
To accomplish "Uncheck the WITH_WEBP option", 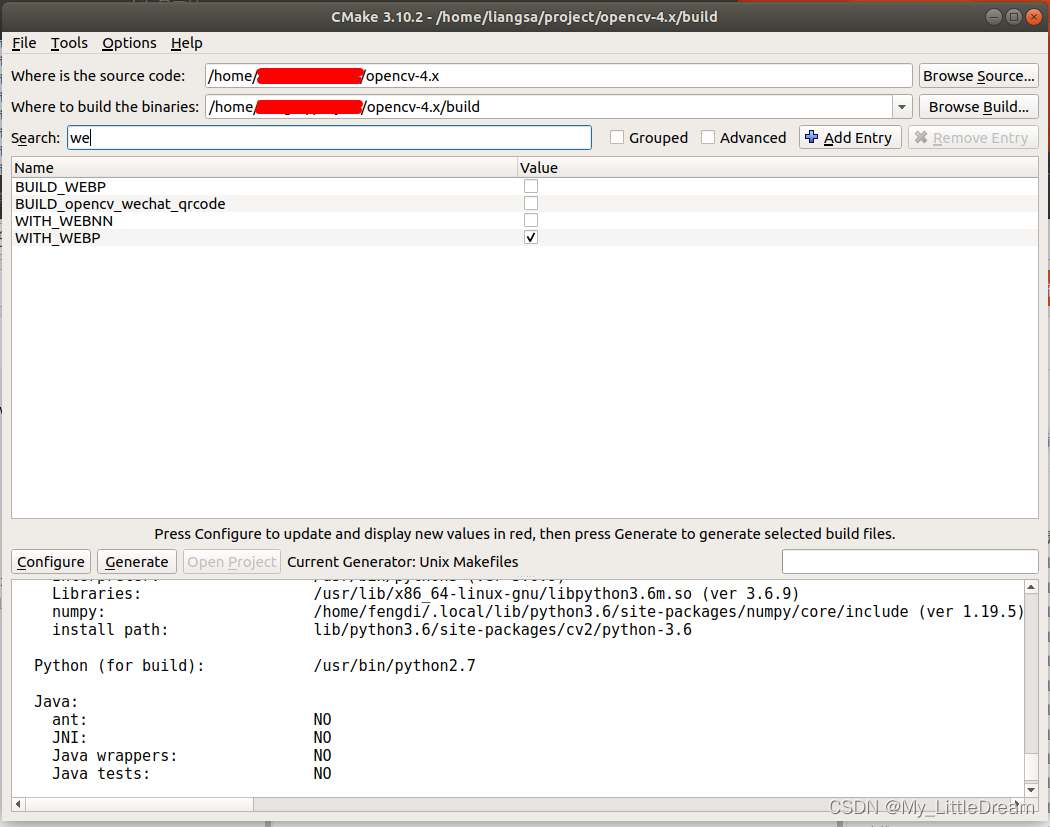I will click(x=531, y=238).
